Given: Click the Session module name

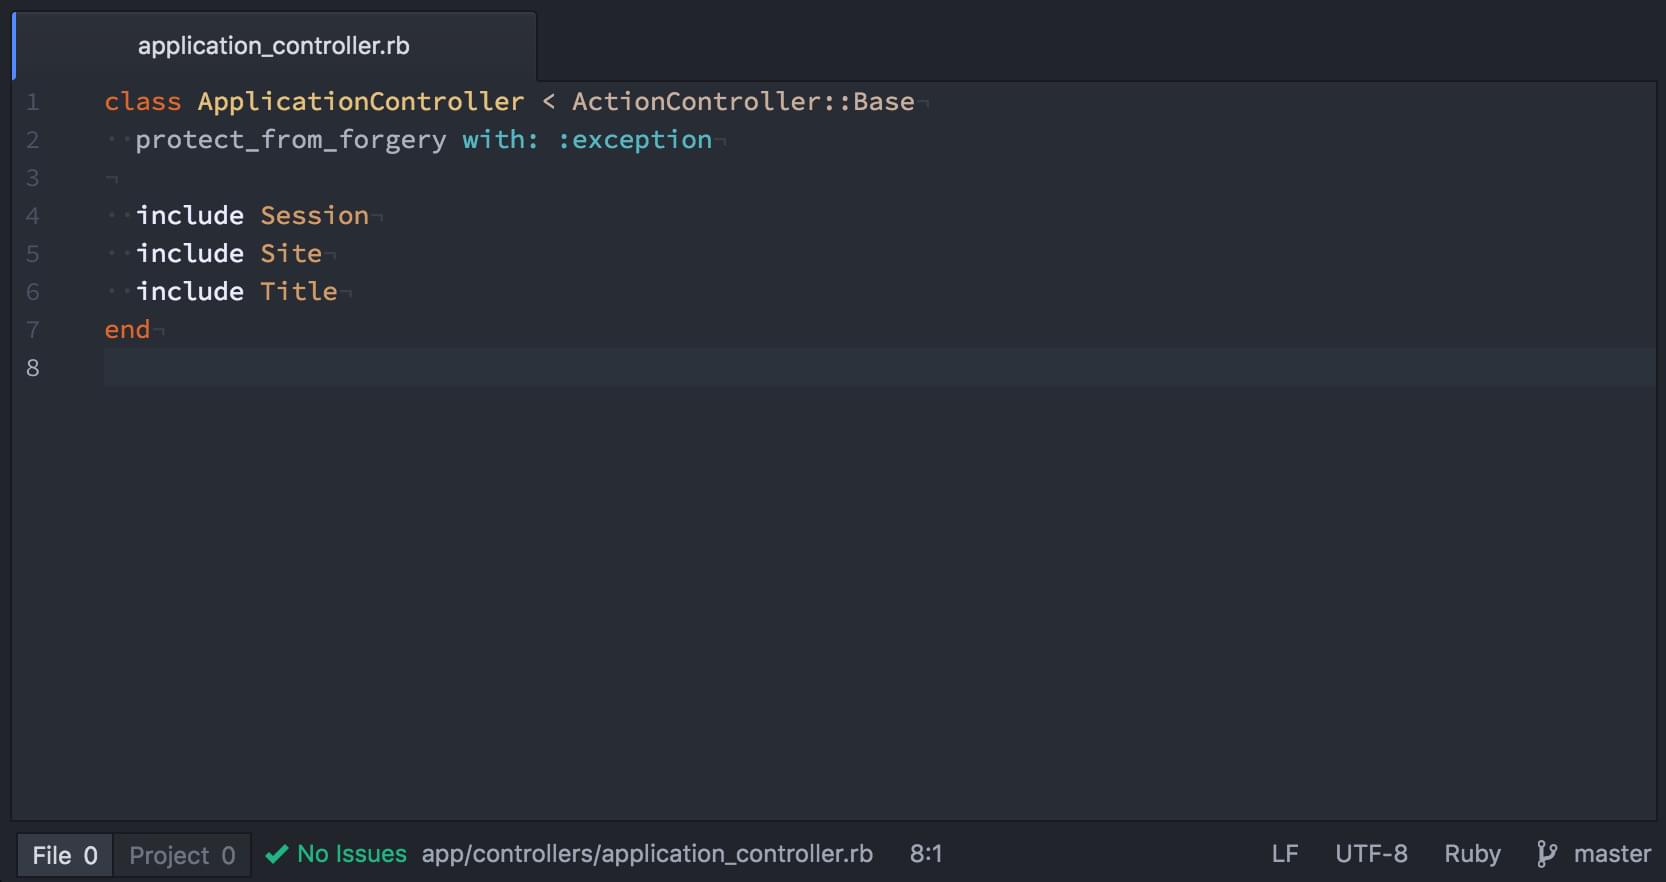Looking at the screenshot, I should pyautogui.click(x=314, y=216).
